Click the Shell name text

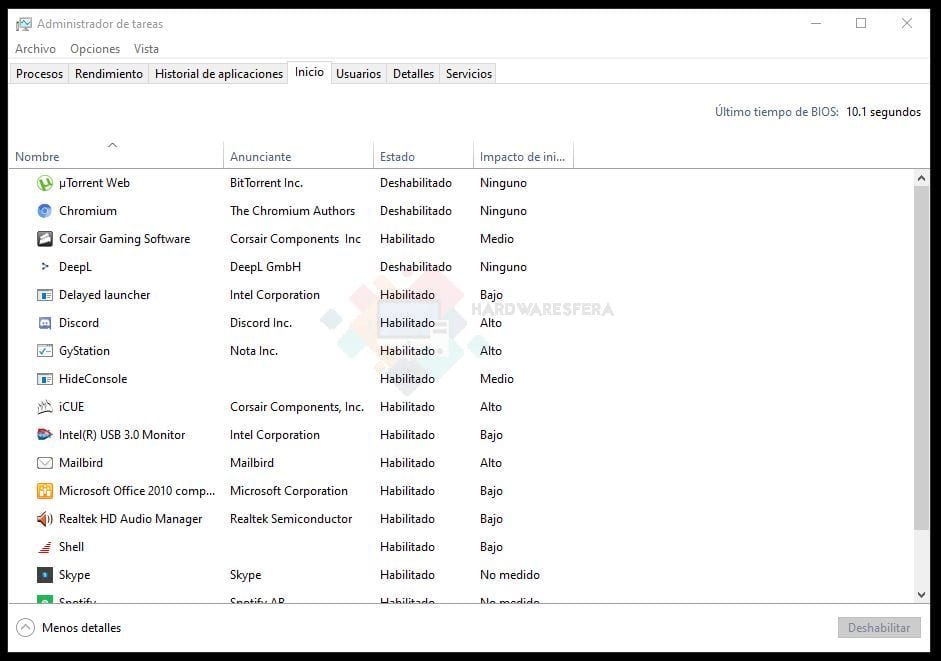tap(71, 547)
